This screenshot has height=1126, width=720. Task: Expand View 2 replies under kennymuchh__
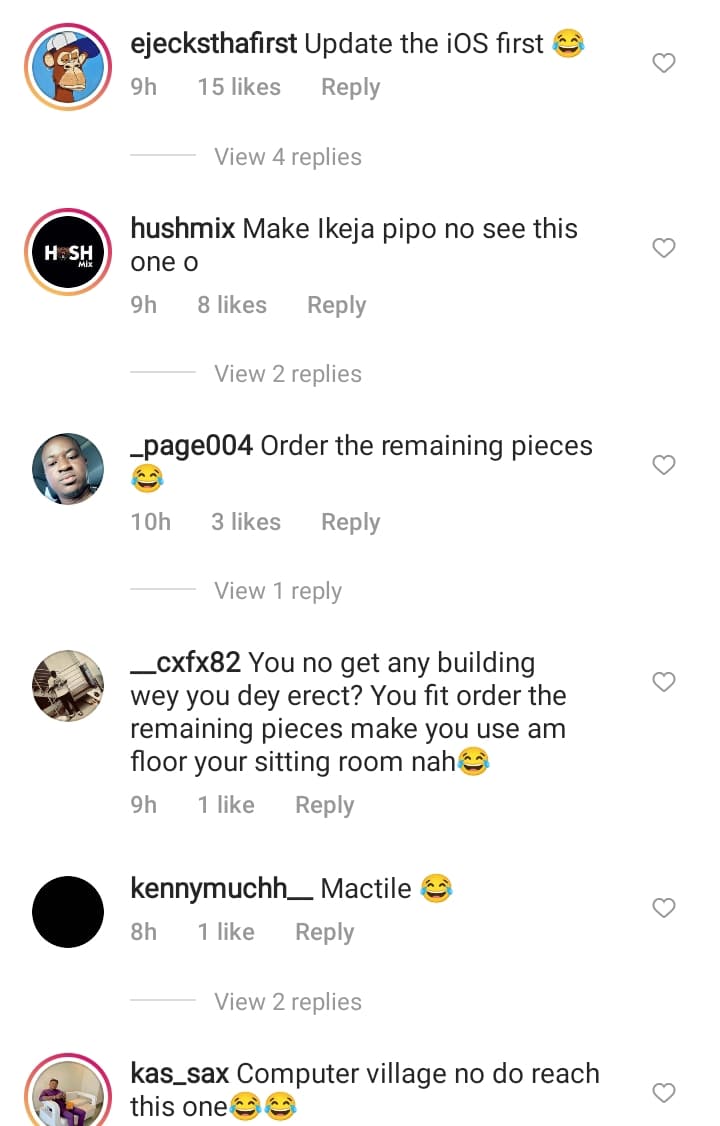(288, 1002)
